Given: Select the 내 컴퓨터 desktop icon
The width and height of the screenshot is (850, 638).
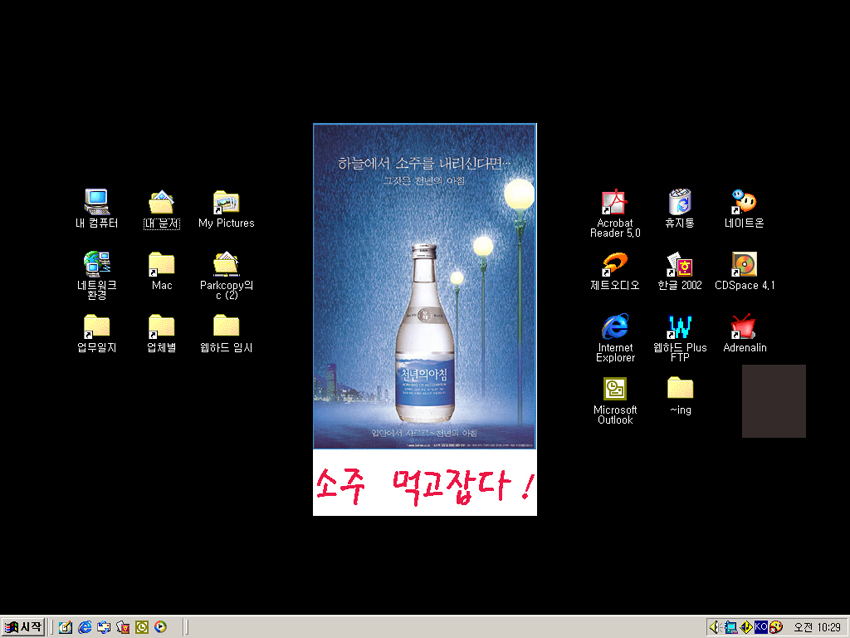Looking at the screenshot, I should (97, 203).
